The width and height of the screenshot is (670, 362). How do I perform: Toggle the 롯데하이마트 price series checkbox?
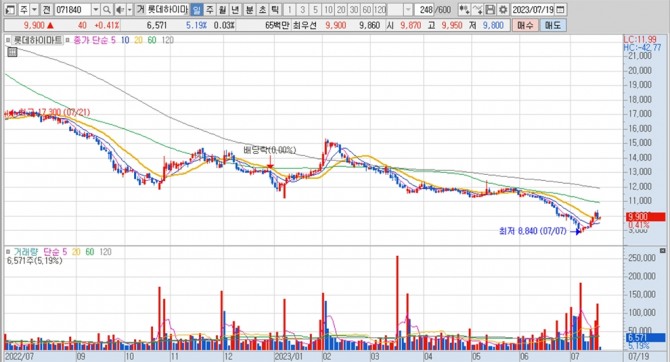[8, 40]
